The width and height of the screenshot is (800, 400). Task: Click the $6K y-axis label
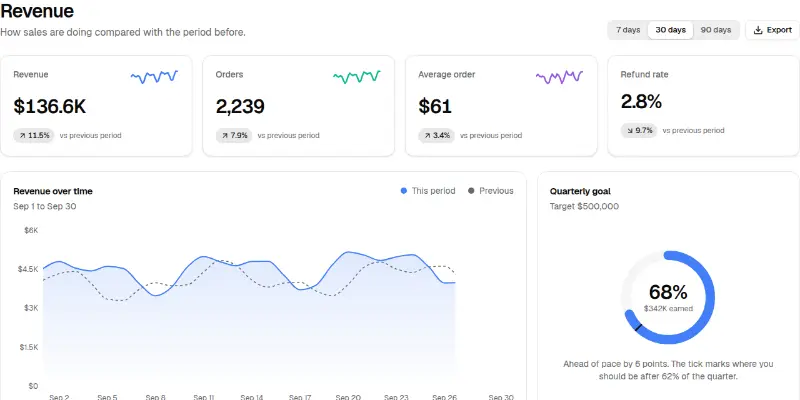tap(31, 231)
